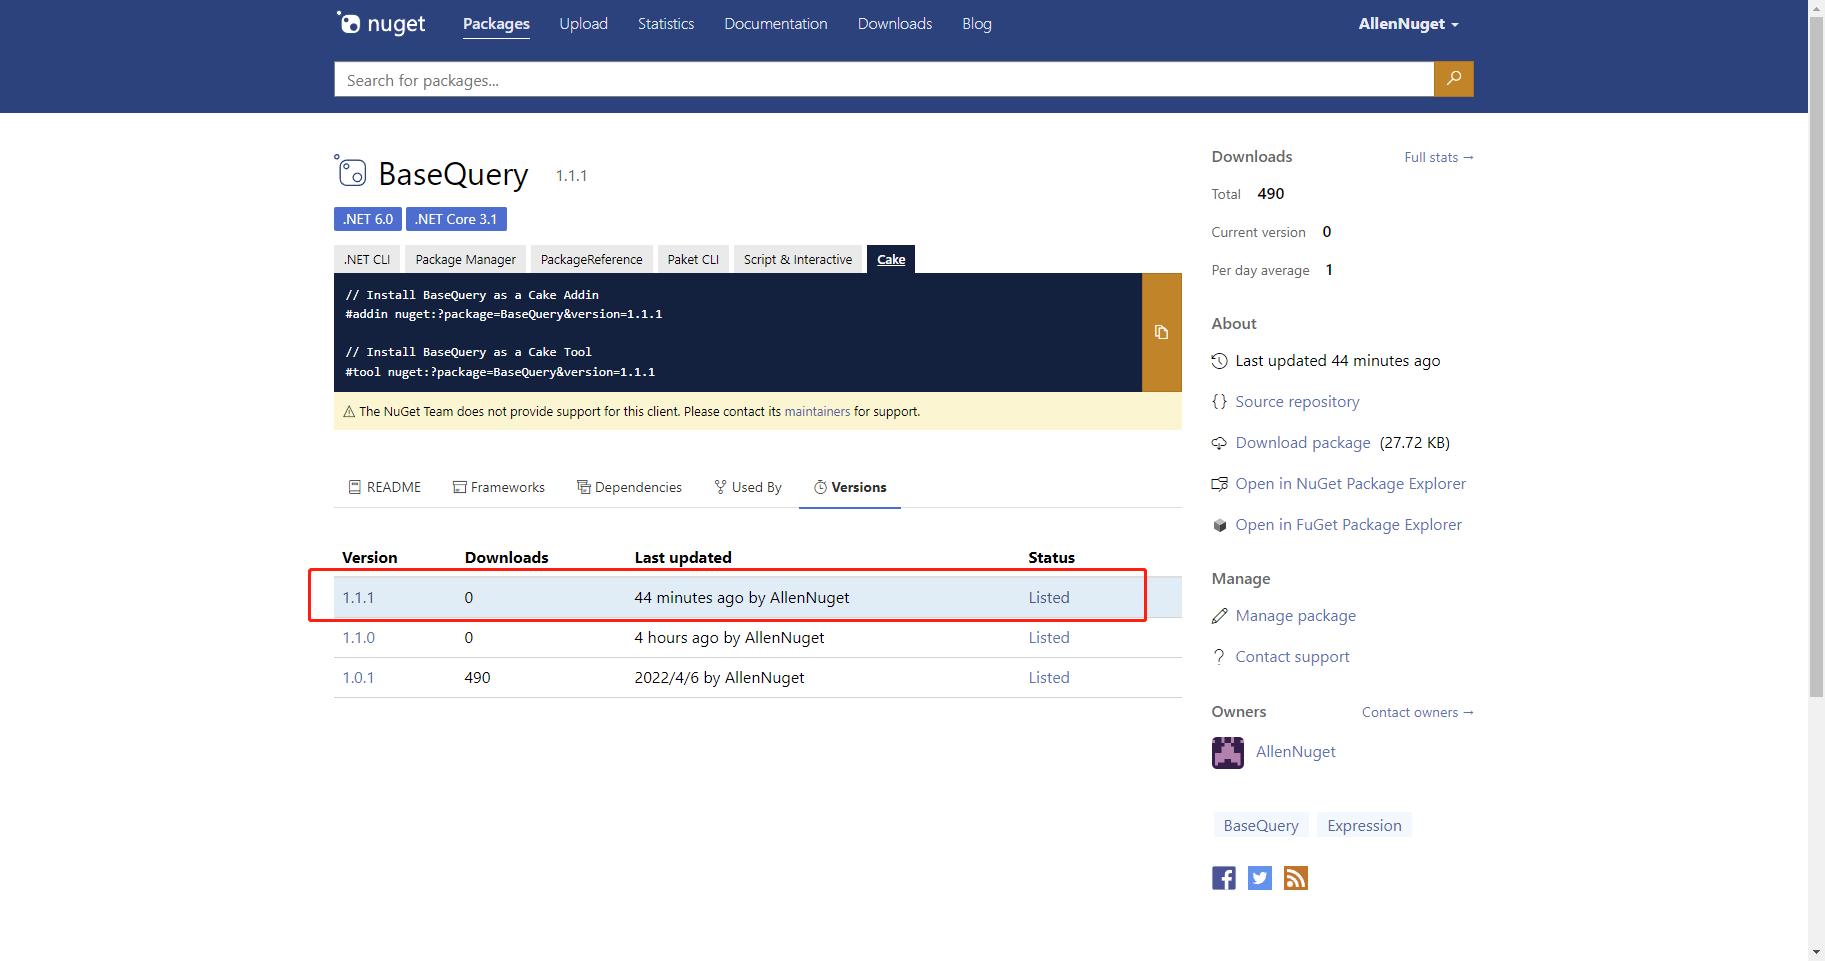Select the .NET CLI install tab
The image size is (1825, 961).
(x=367, y=259)
